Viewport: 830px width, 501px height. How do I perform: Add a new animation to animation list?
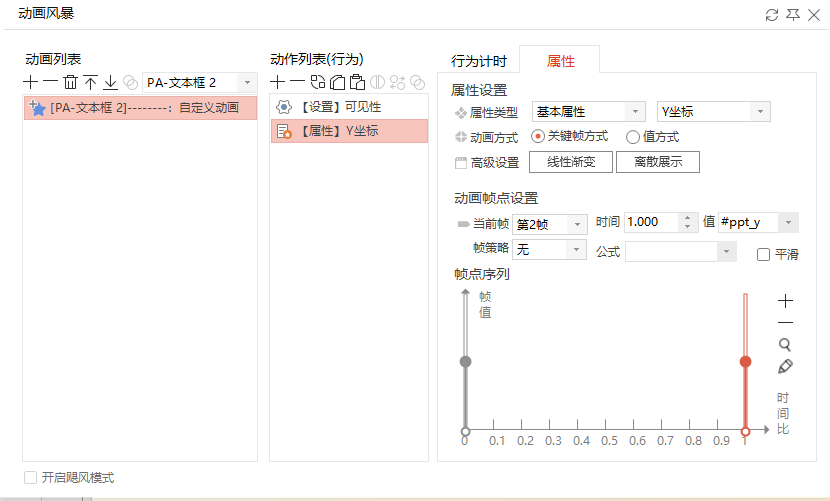point(31,82)
